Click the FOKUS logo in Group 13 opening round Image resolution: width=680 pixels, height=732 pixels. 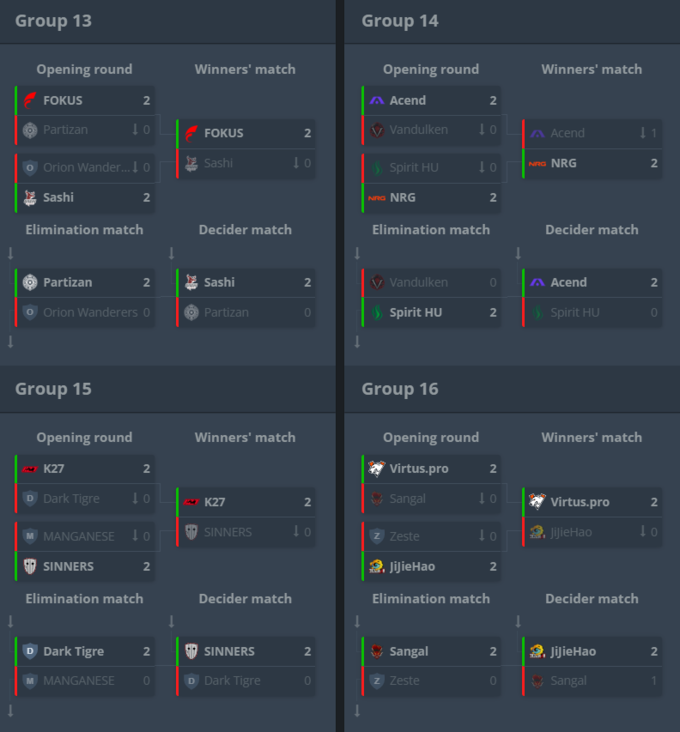30,100
